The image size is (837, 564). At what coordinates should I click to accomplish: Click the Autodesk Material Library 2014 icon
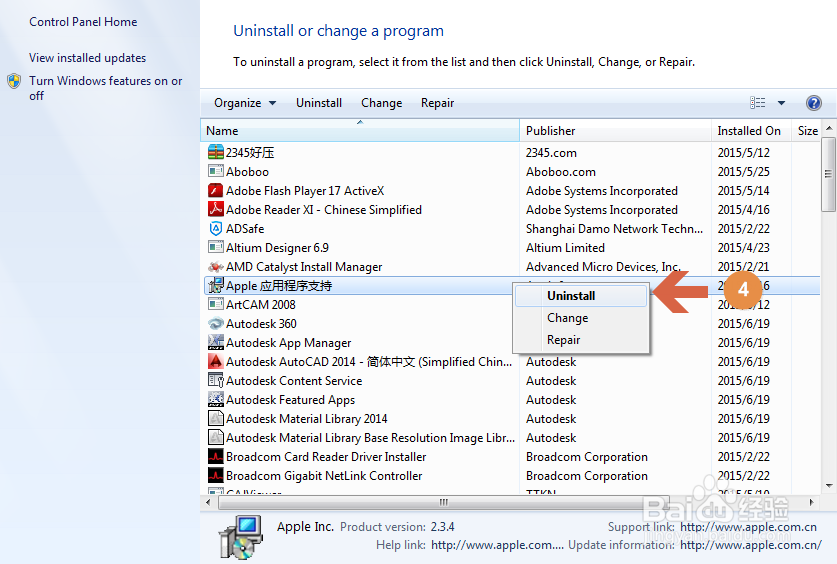tap(216, 418)
